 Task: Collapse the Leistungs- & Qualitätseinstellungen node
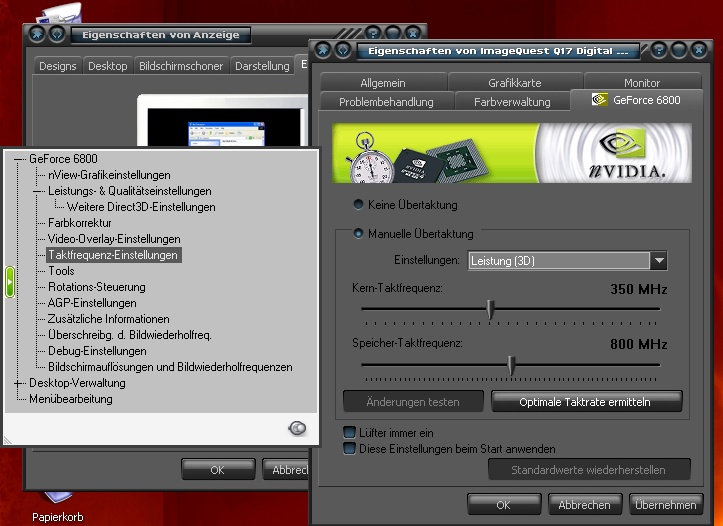[x=37, y=191]
